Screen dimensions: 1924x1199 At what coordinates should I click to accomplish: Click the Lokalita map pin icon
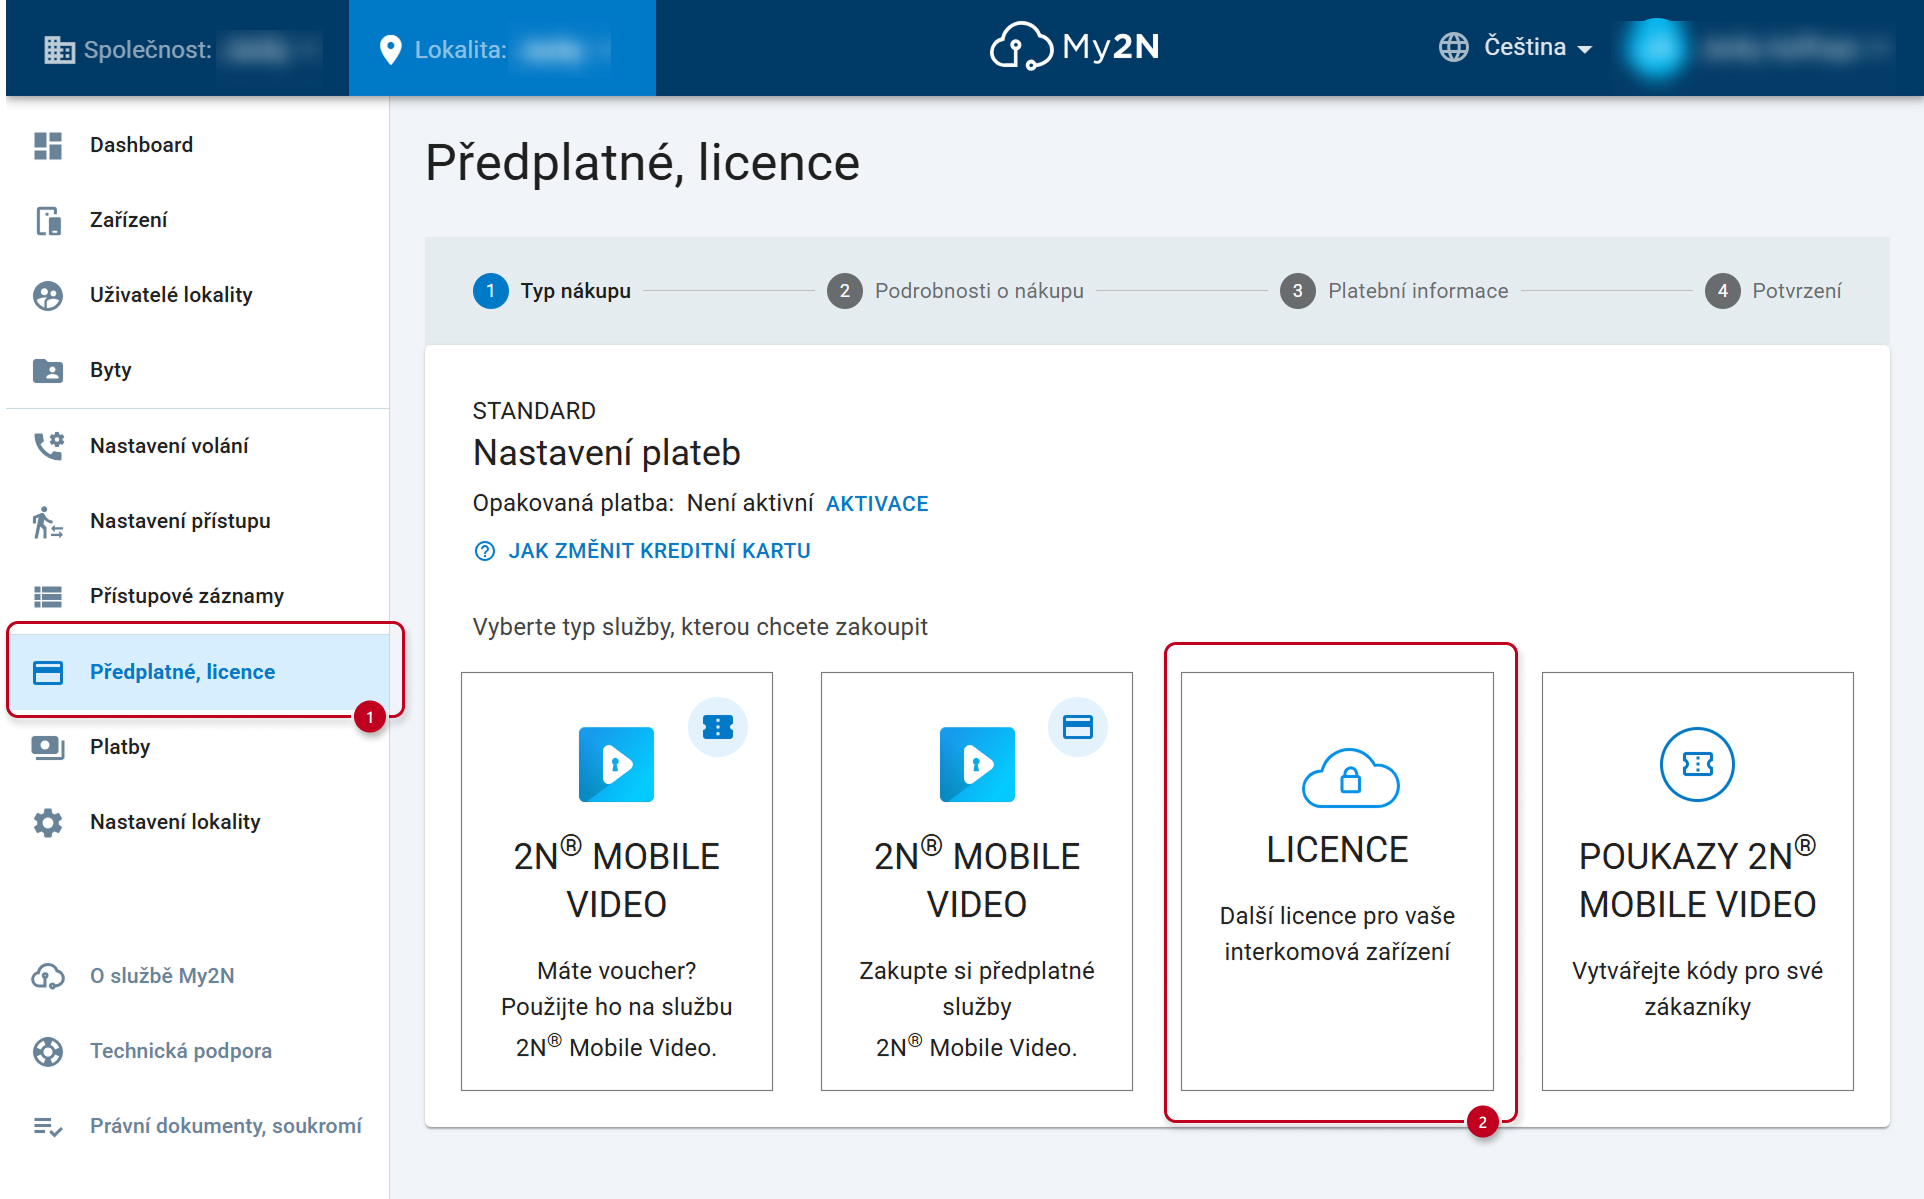point(391,49)
